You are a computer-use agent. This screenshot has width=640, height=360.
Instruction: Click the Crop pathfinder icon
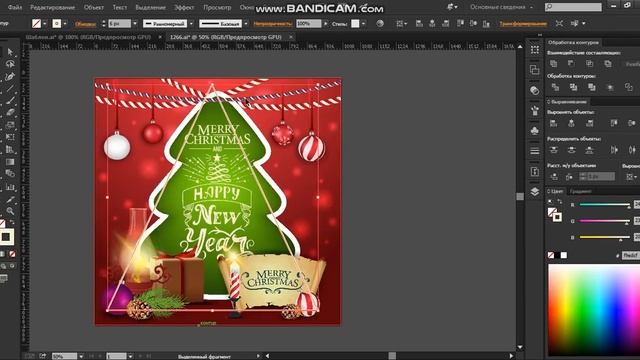point(610,87)
